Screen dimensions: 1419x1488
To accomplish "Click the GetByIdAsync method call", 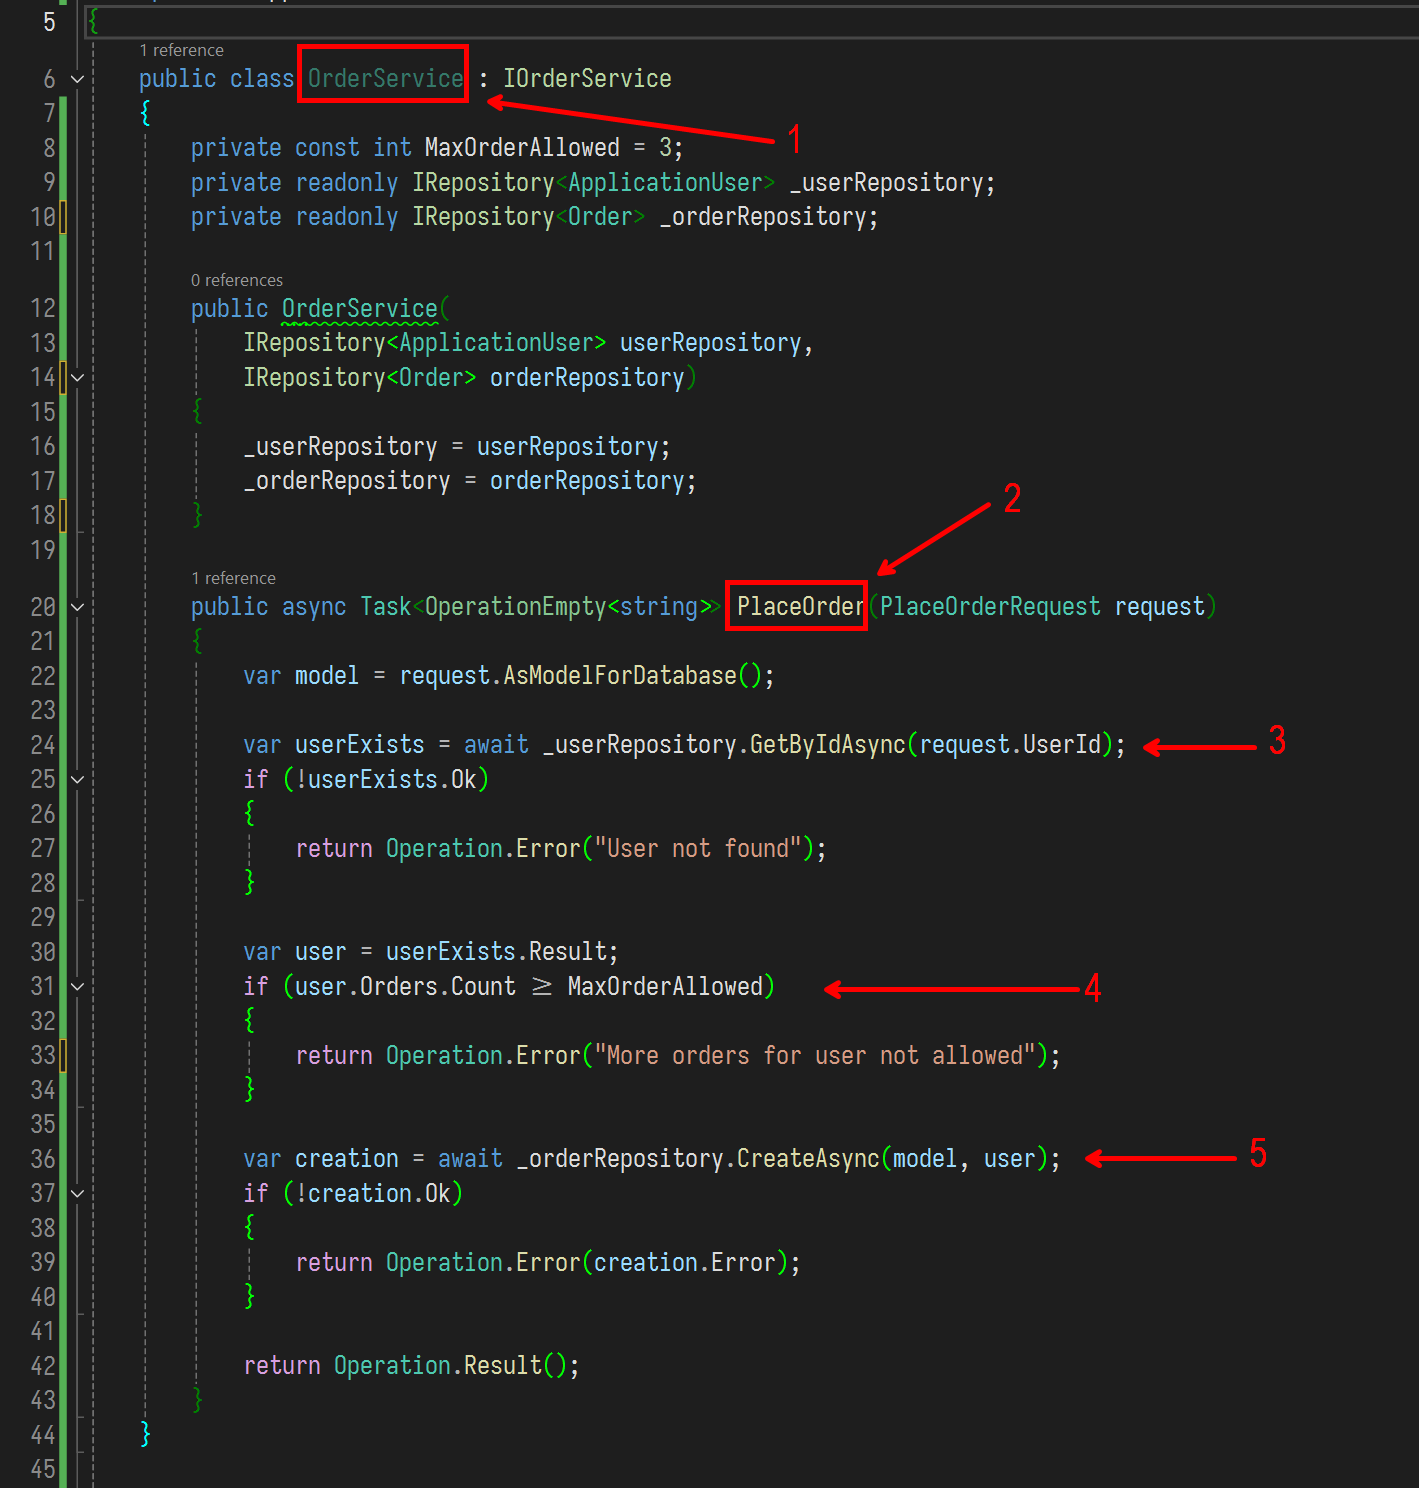I will tap(828, 745).
